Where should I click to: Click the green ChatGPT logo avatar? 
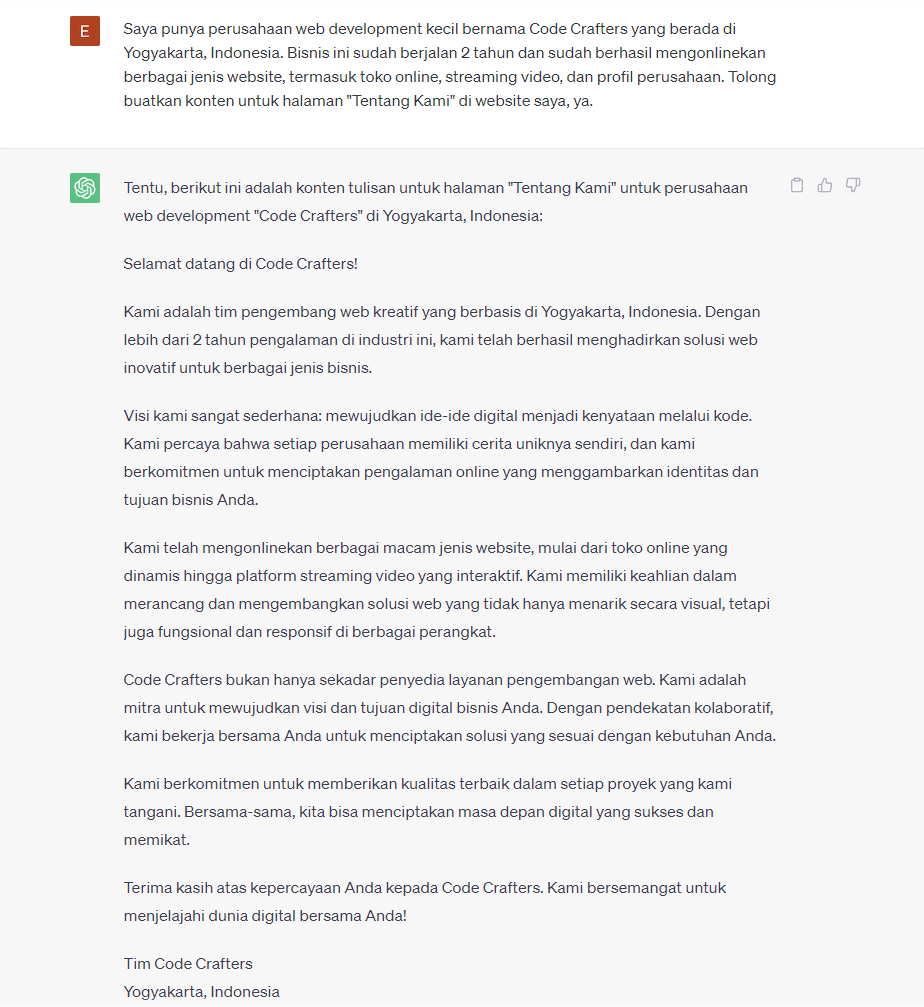pyautogui.click(x=85, y=187)
